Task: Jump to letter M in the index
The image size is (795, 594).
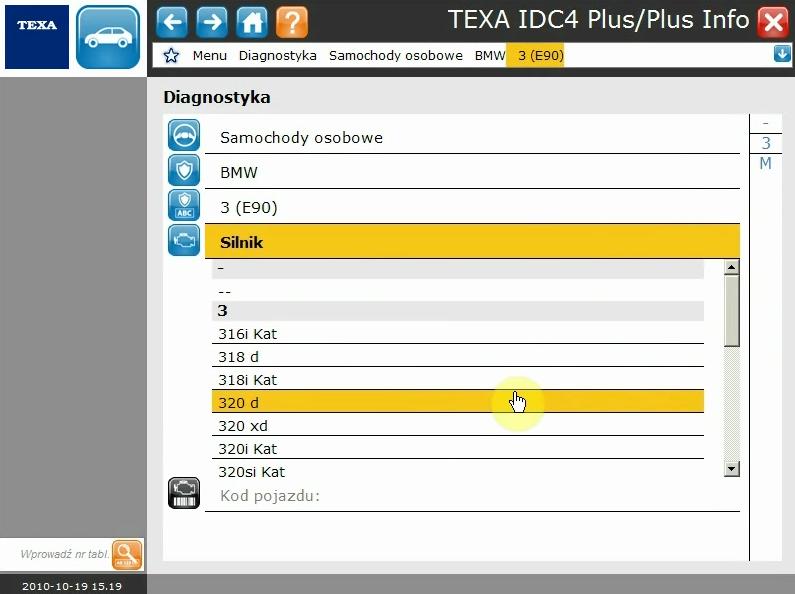Action: coord(765,164)
